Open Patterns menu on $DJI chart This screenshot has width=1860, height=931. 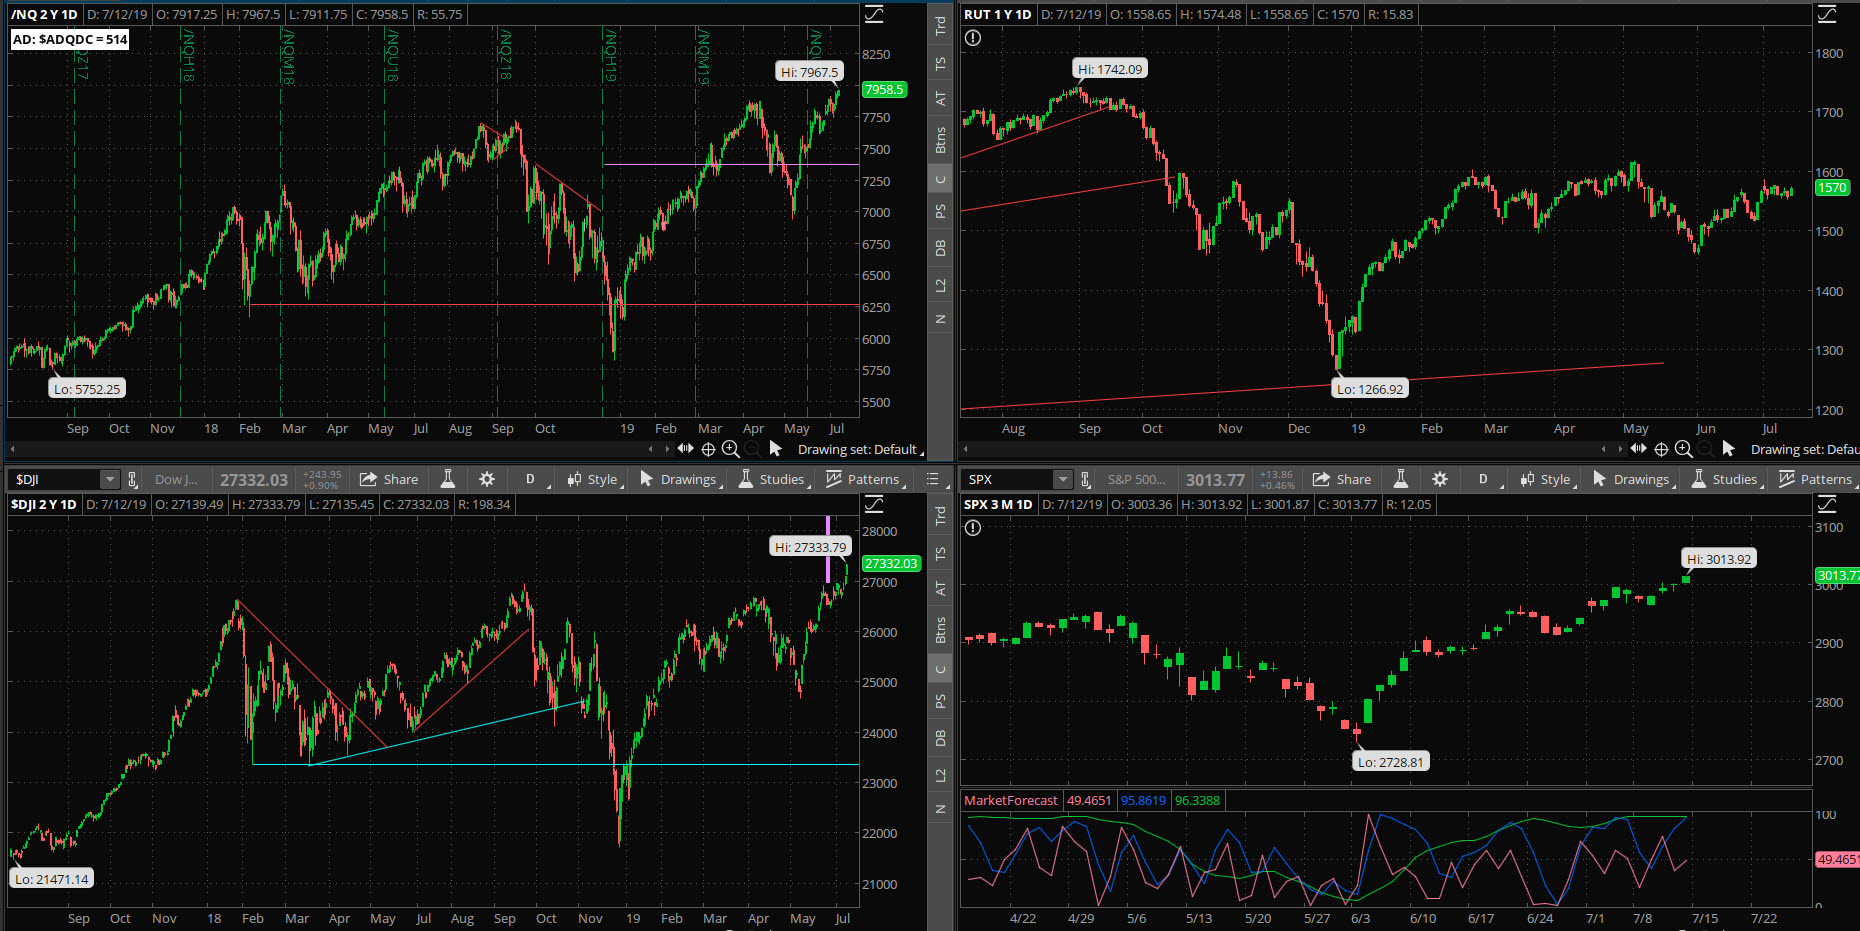coord(864,479)
